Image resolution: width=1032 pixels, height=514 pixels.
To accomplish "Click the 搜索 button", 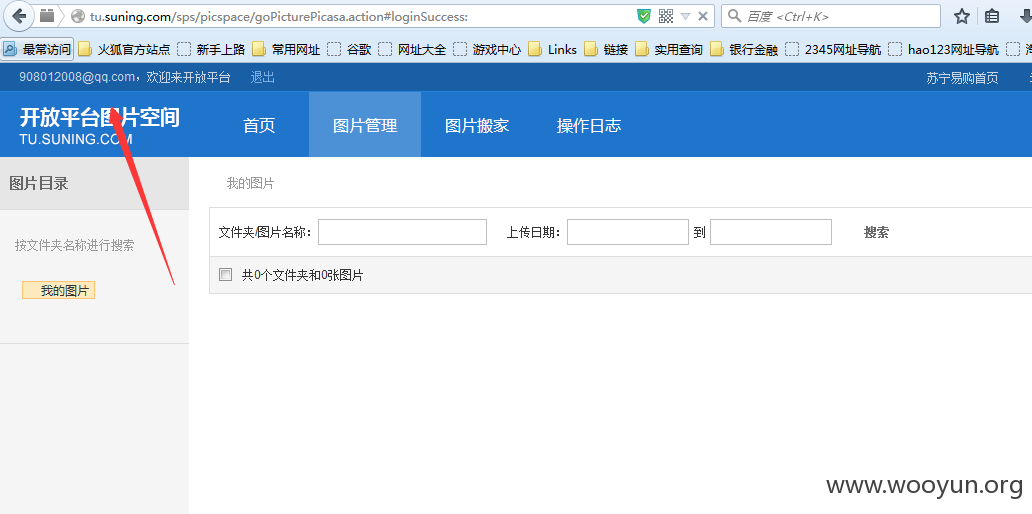I will coord(876,232).
